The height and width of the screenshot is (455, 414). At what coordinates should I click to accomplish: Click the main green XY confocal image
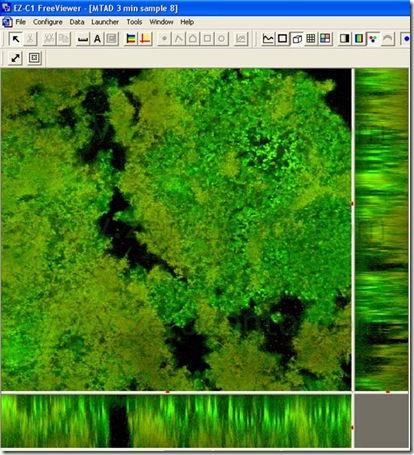coord(176,229)
